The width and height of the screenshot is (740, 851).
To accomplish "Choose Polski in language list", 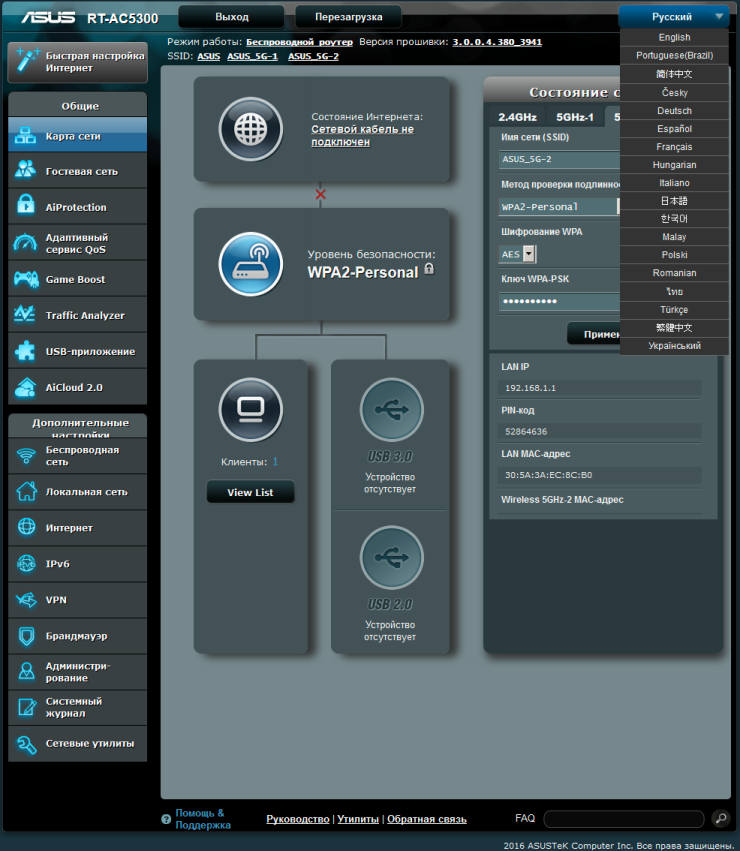I will (674, 255).
